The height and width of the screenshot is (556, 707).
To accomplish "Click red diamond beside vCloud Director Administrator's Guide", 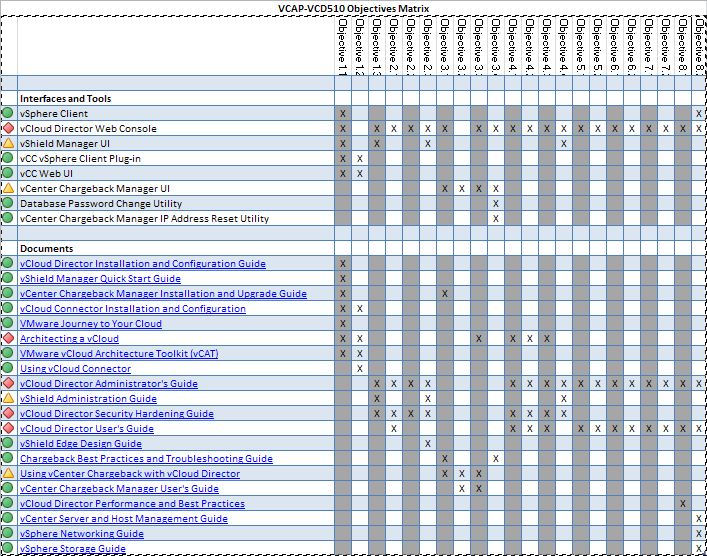I will tap(8, 383).
